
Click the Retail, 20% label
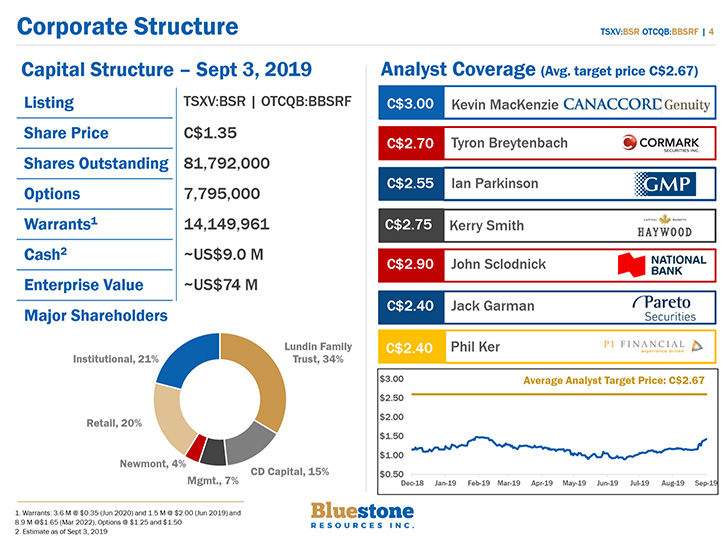(114, 423)
